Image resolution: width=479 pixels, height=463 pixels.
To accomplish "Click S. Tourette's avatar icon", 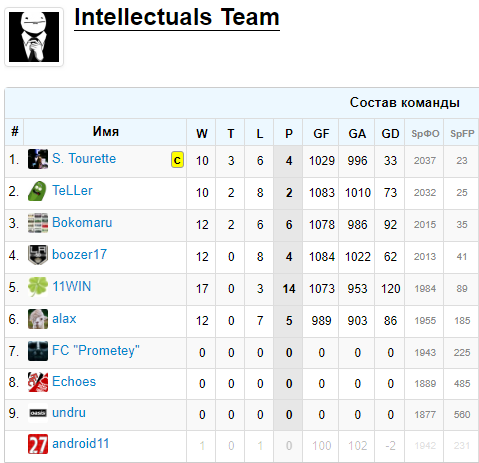I will [38, 159].
